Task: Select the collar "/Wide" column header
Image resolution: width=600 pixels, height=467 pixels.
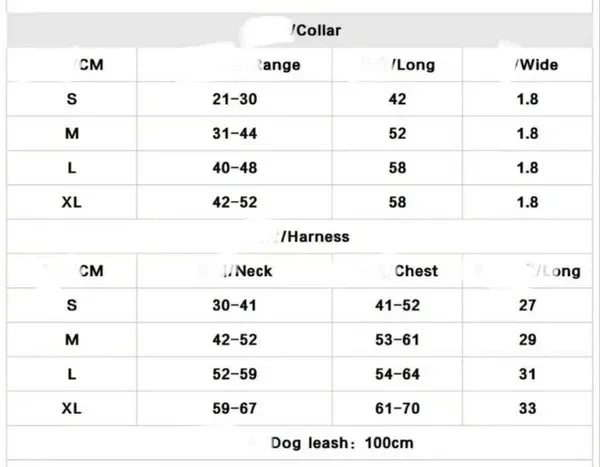Action: click(x=536, y=65)
